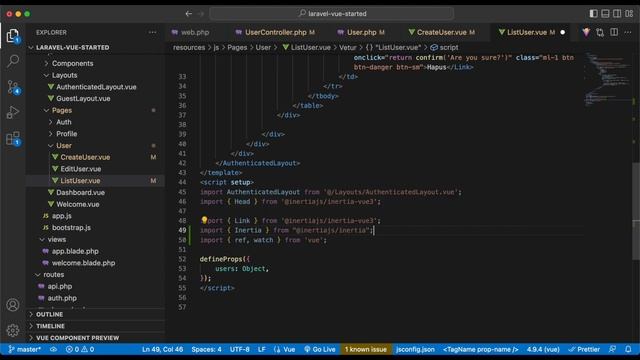Screen dimensions: 640x360
Task: Open the Explorer view in activity bar
Action: tap(13, 36)
